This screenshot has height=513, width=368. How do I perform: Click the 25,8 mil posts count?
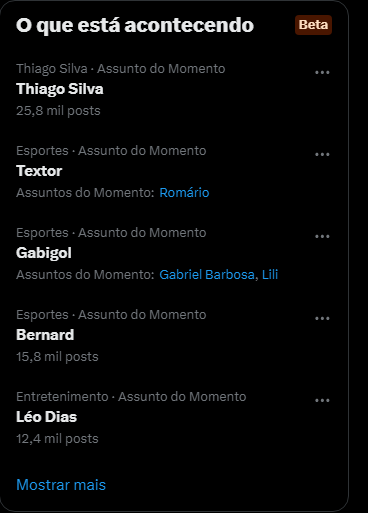click(58, 111)
